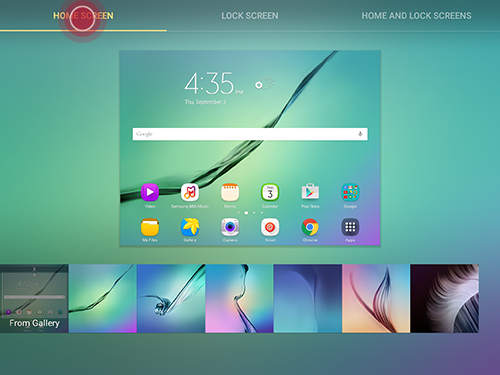Click the Calendar icon showing 3
This screenshot has height=375, width=500.
270,192
